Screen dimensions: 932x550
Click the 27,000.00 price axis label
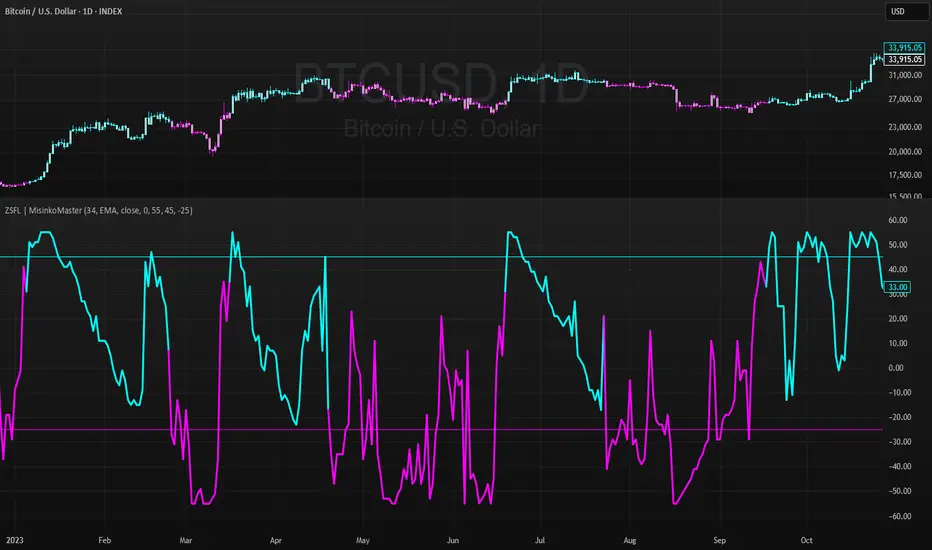click(x=905, y=99)
